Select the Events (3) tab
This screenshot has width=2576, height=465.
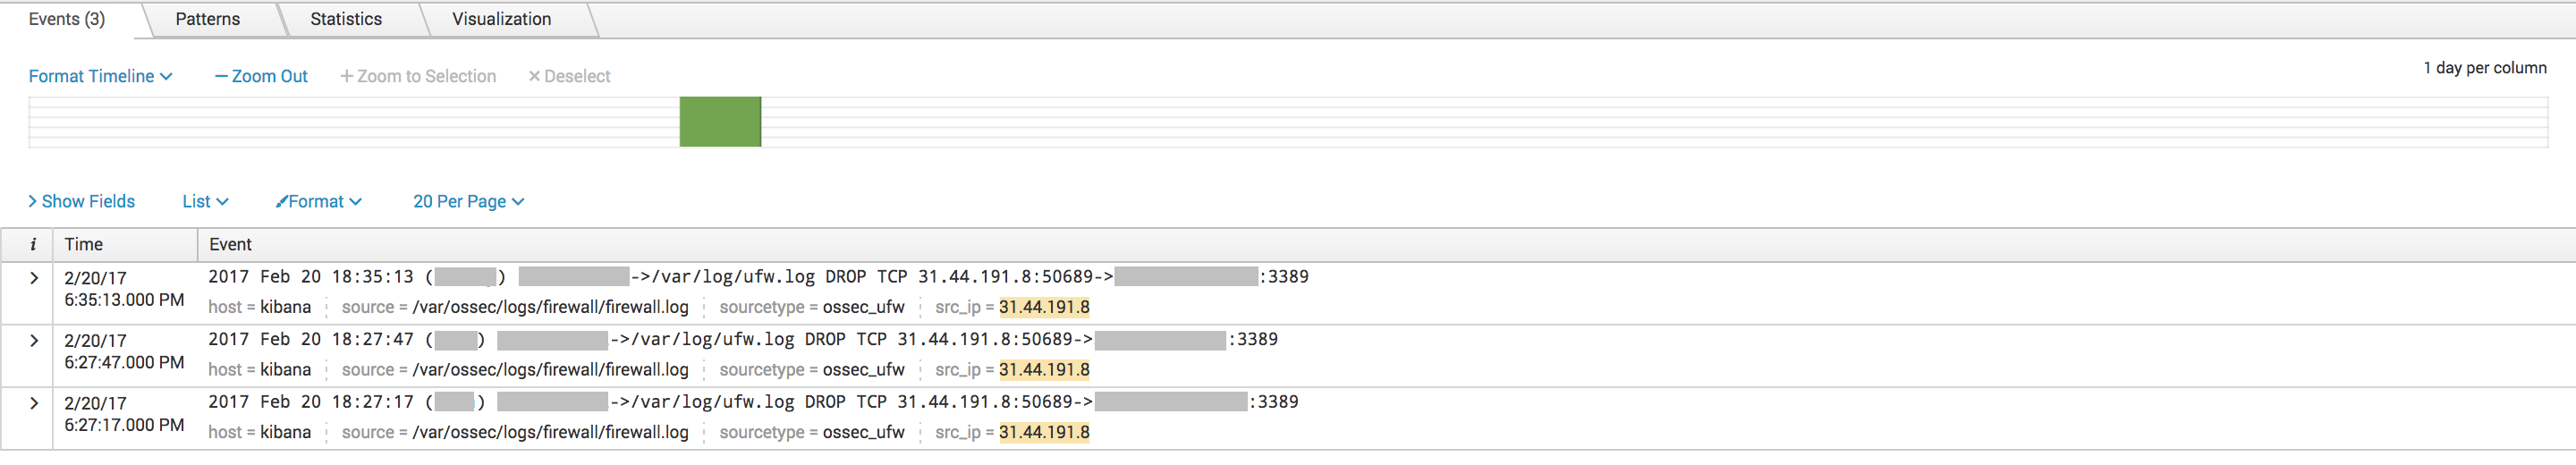67,19
